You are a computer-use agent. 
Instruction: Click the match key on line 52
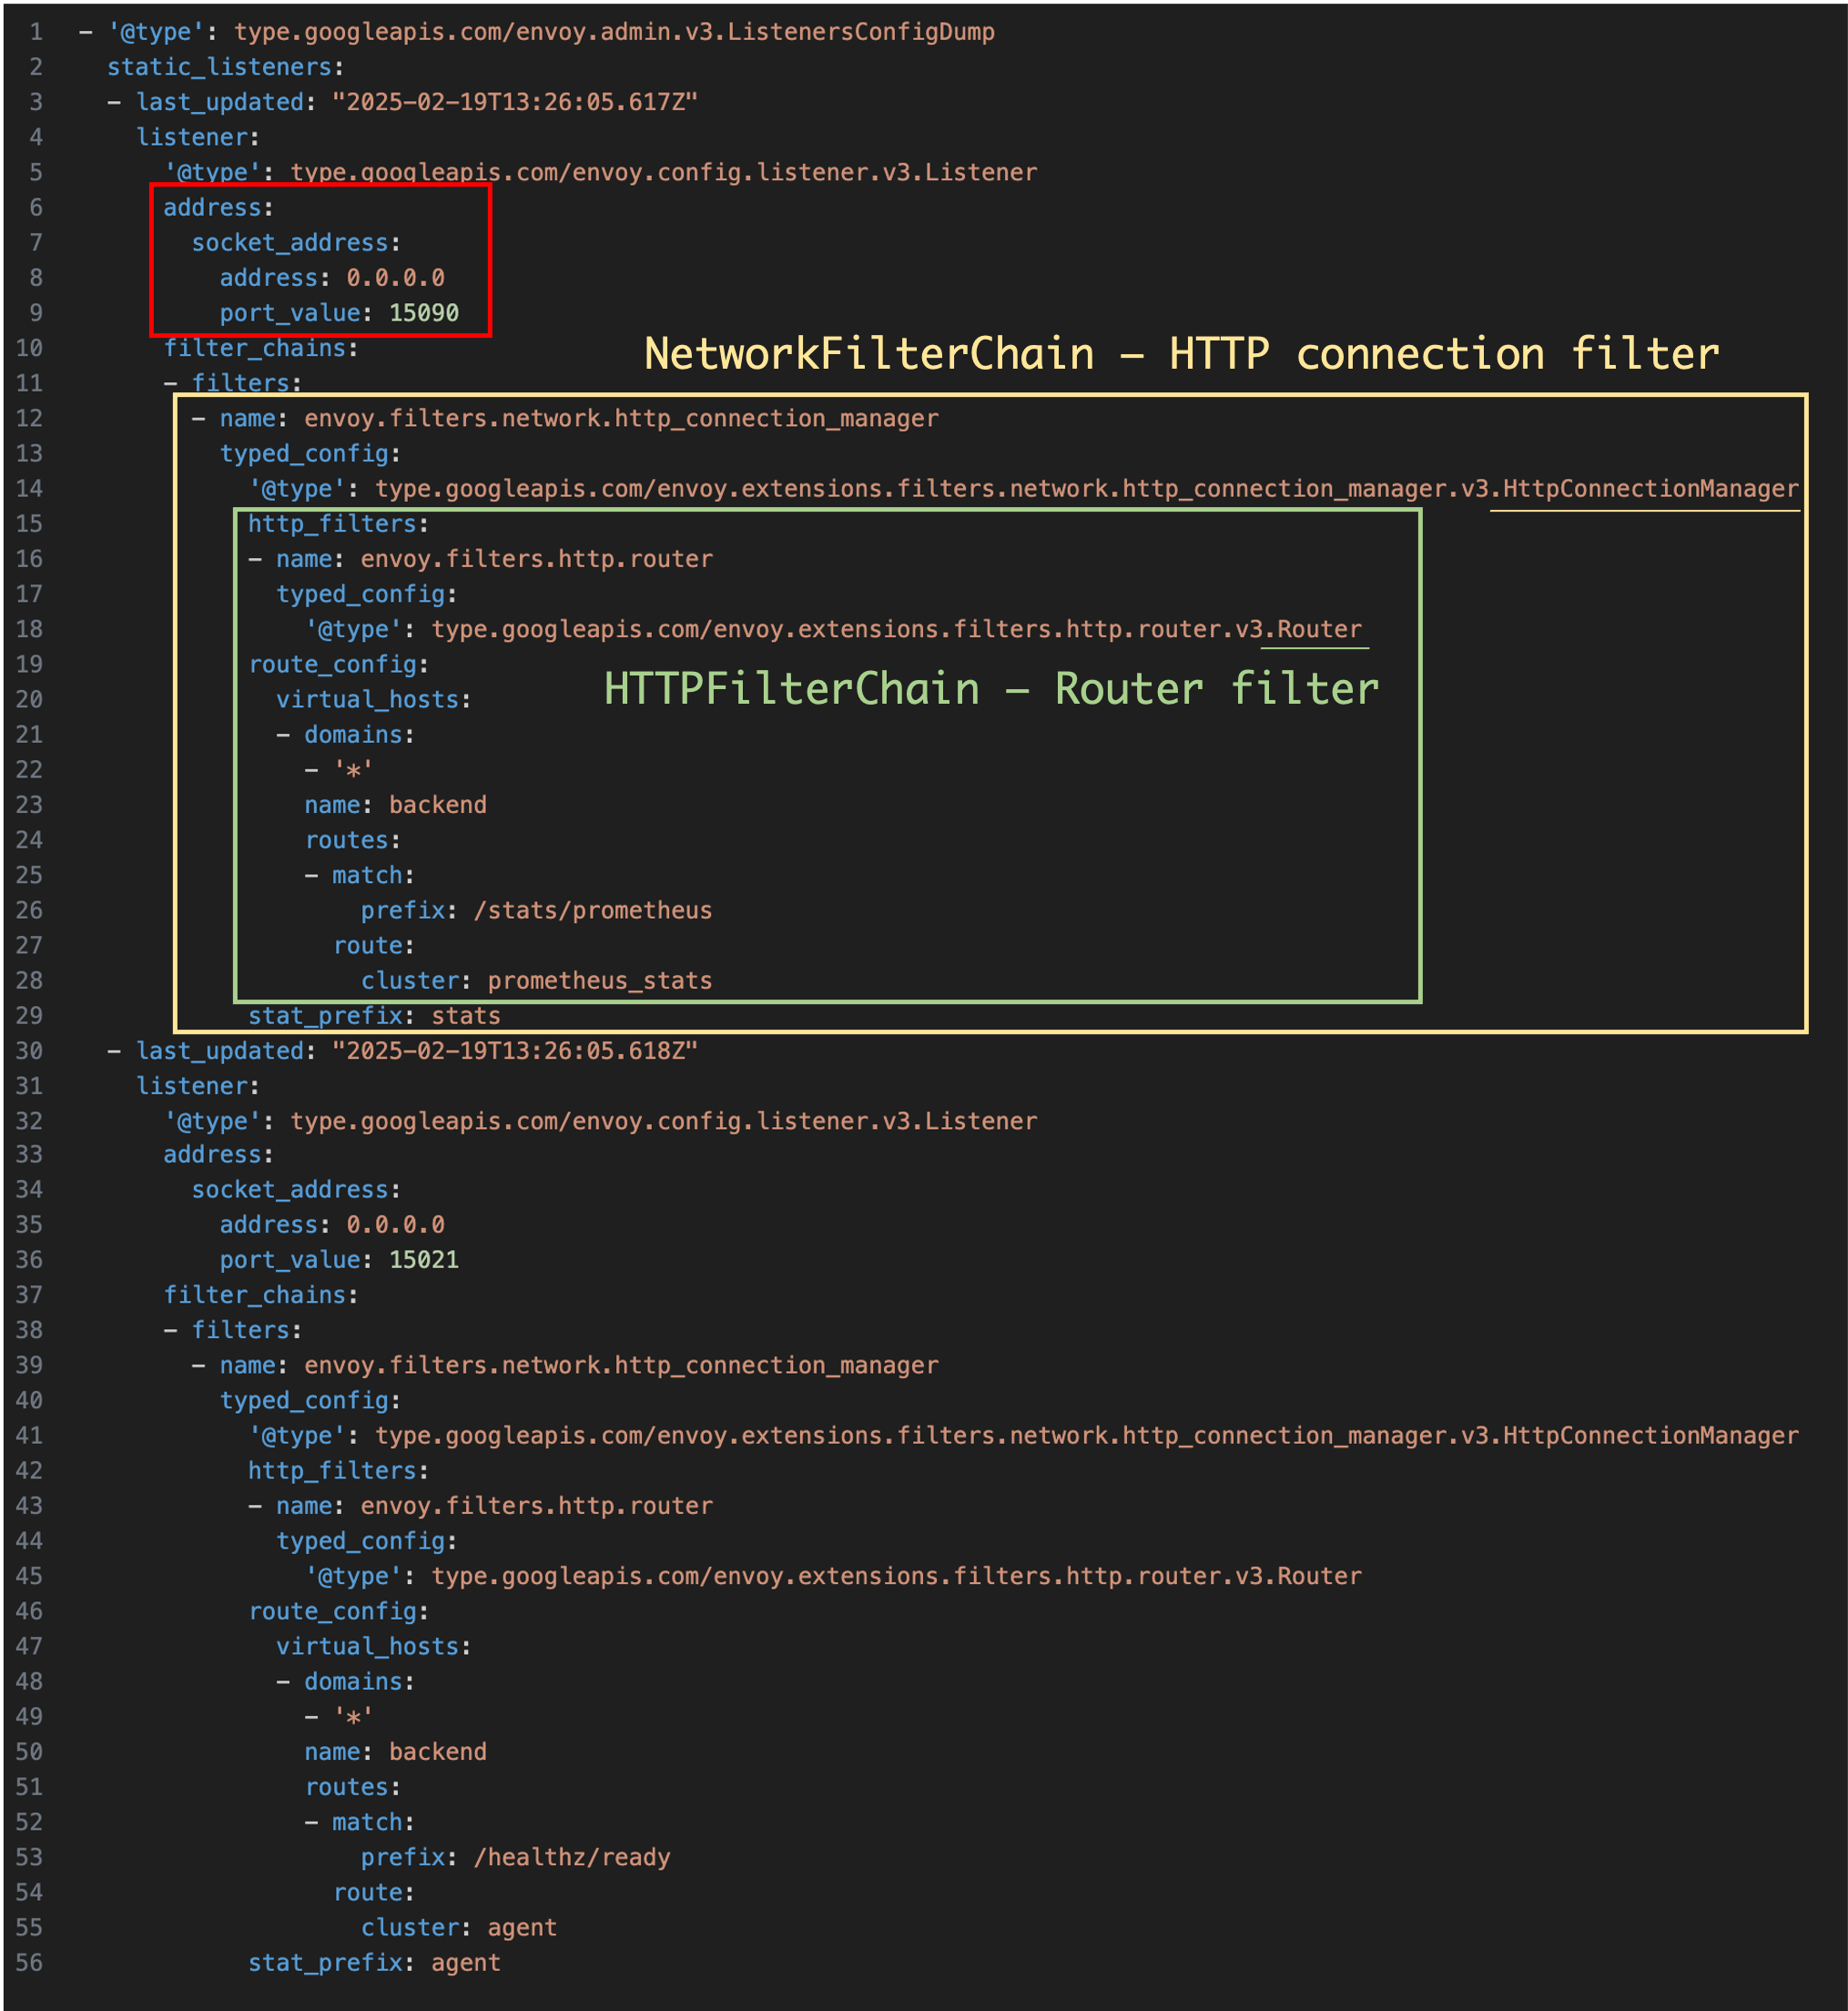[x=367, y=1823]
